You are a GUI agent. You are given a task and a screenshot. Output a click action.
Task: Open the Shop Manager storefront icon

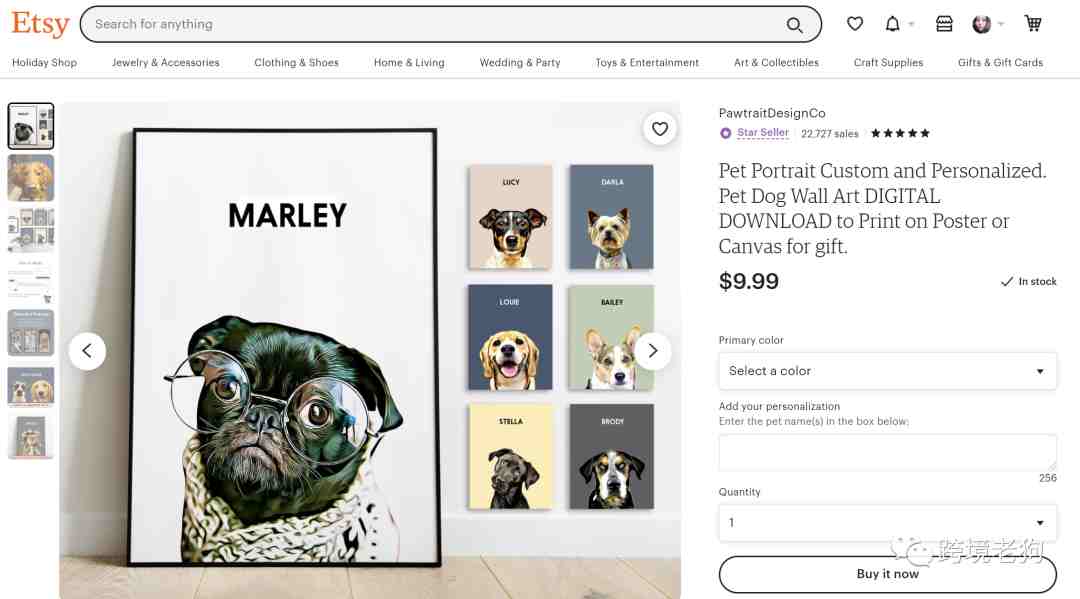[944, 24]
